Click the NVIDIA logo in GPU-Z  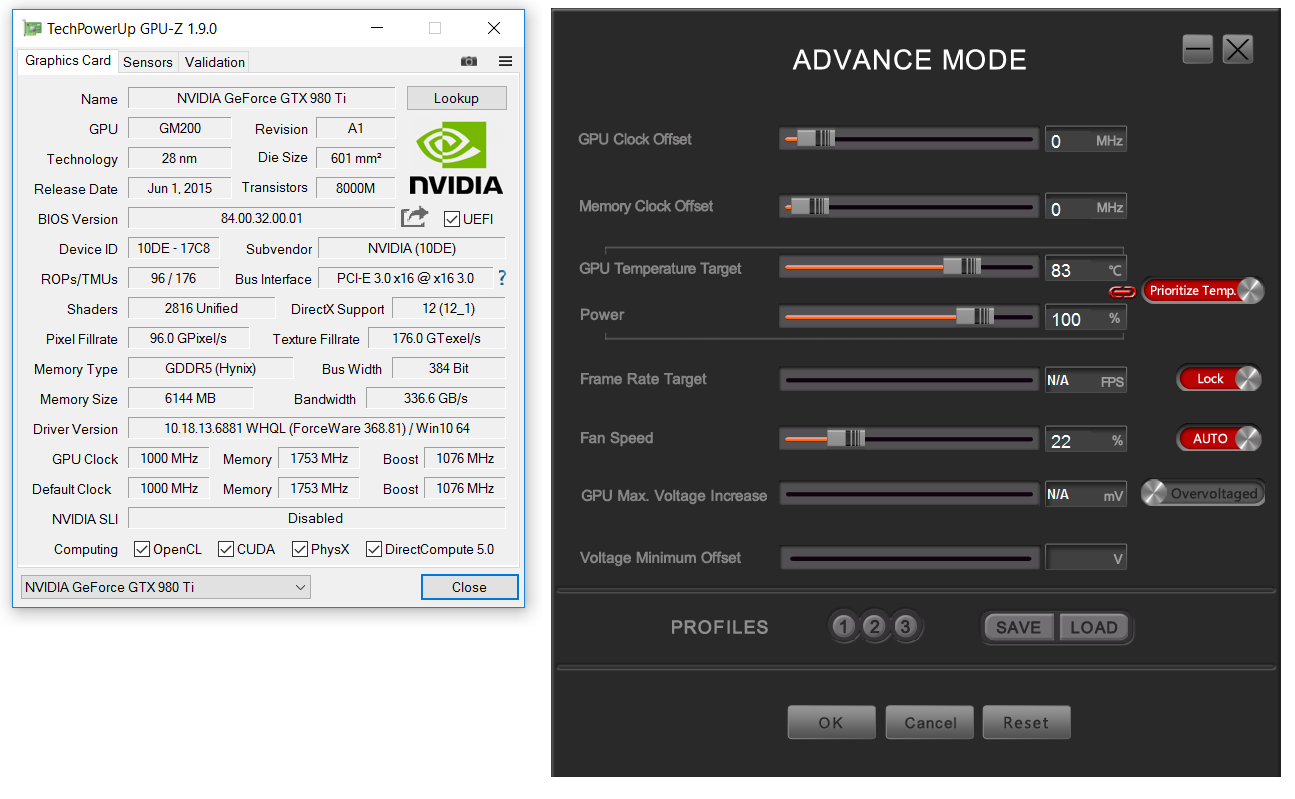456,158
